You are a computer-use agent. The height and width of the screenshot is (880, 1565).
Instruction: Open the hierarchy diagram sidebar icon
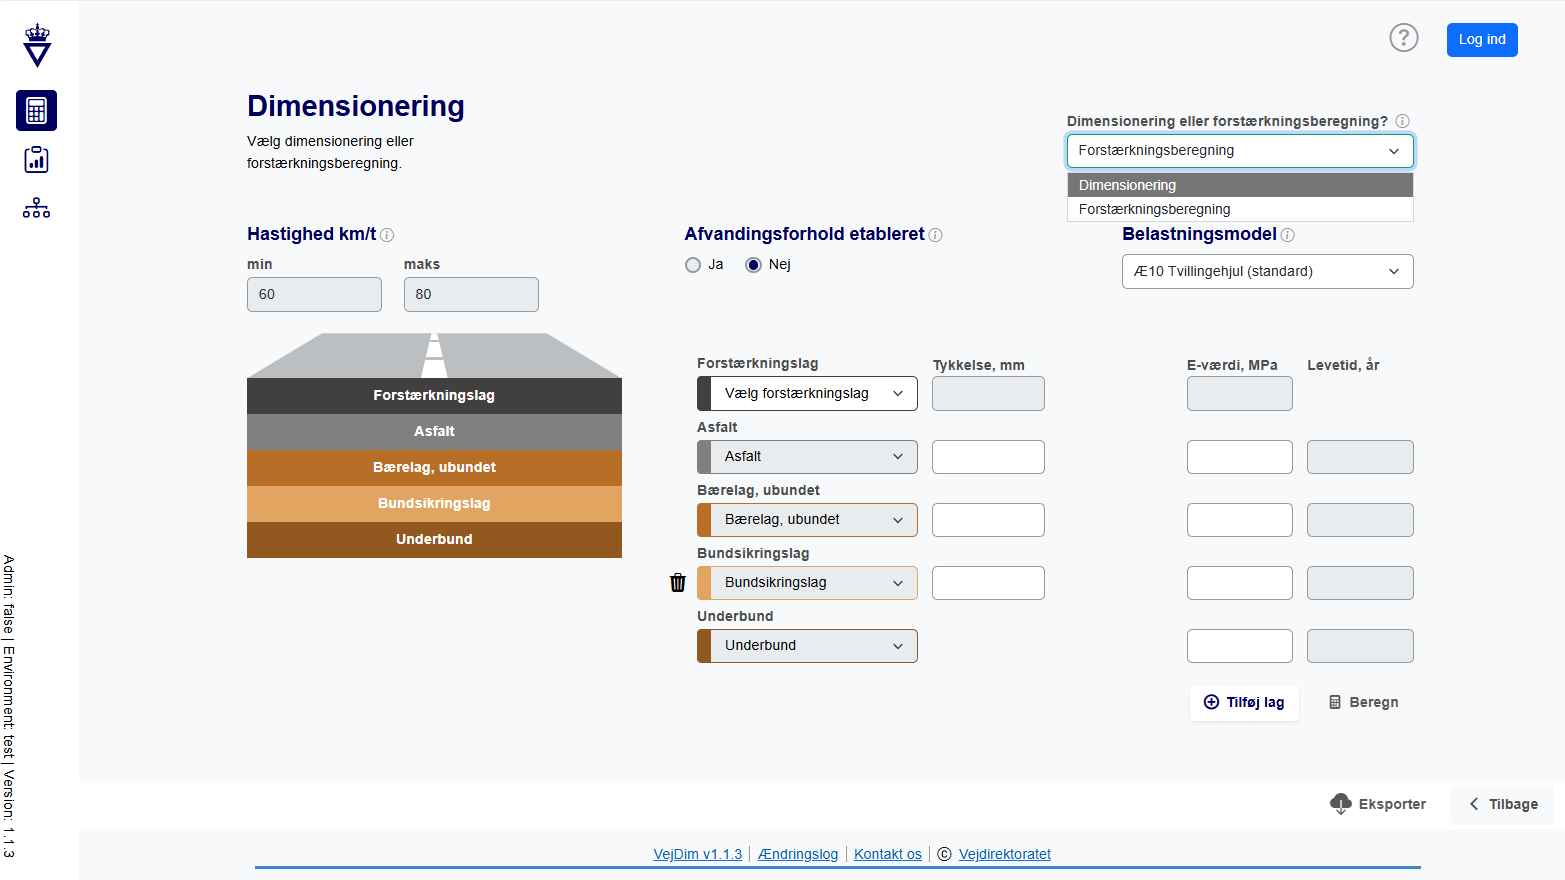(x=36, y=208)
